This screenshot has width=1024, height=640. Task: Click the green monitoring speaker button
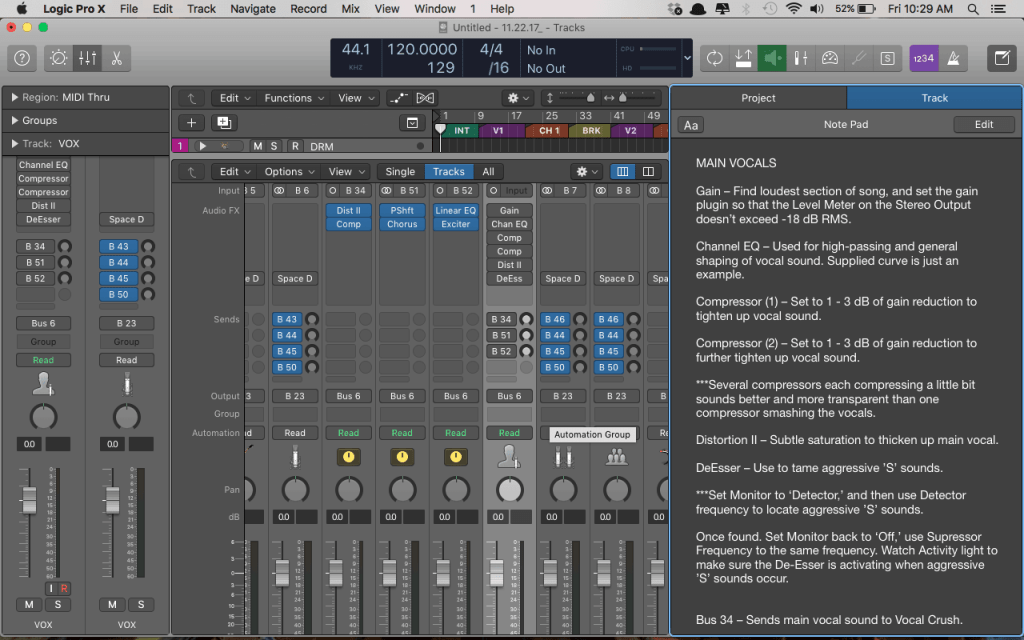[x=772, y=58]
